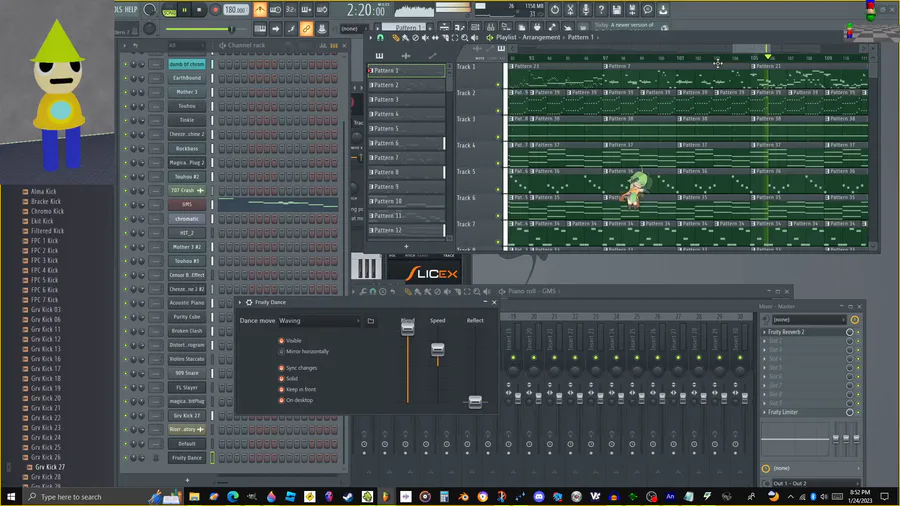Open the Fruity Limiter slot arrow
Screen dimensions: 900x506
765,412
